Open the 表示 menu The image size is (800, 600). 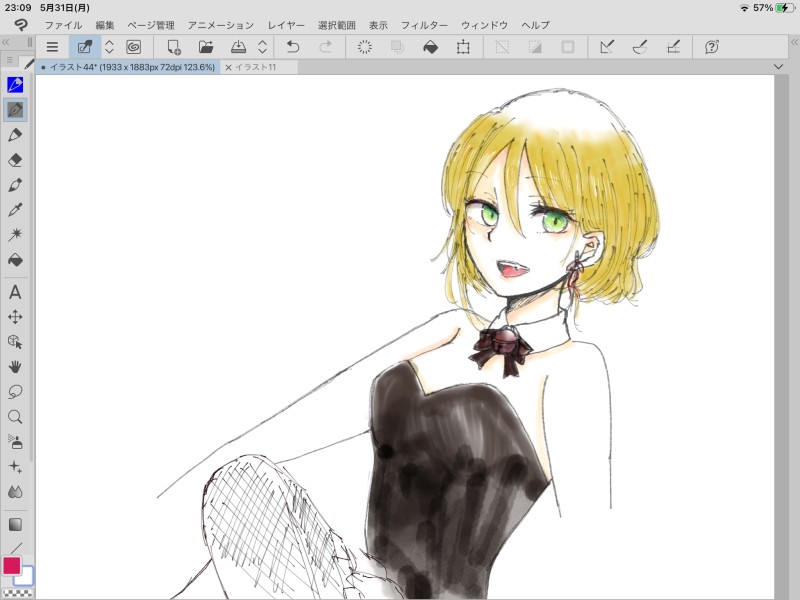coord(378,25)
